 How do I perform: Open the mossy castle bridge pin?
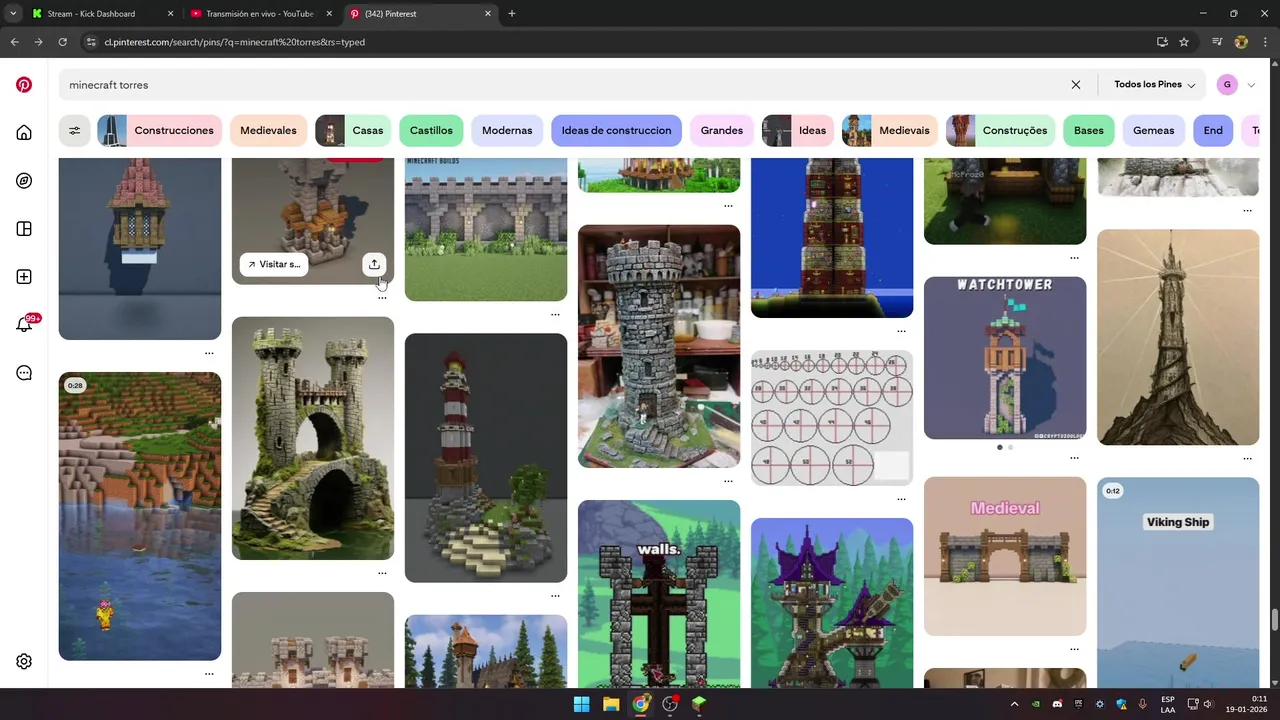(313, 438)
